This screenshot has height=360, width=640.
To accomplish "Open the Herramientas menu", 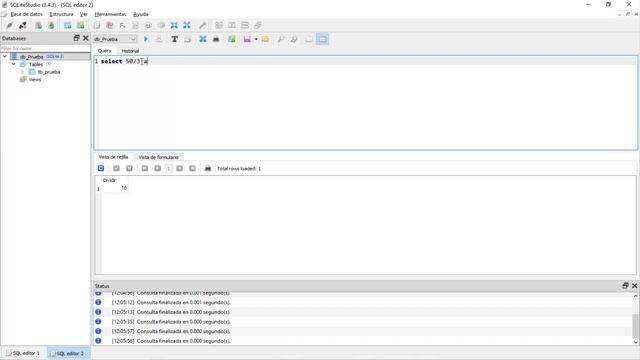I will [110, 14].
